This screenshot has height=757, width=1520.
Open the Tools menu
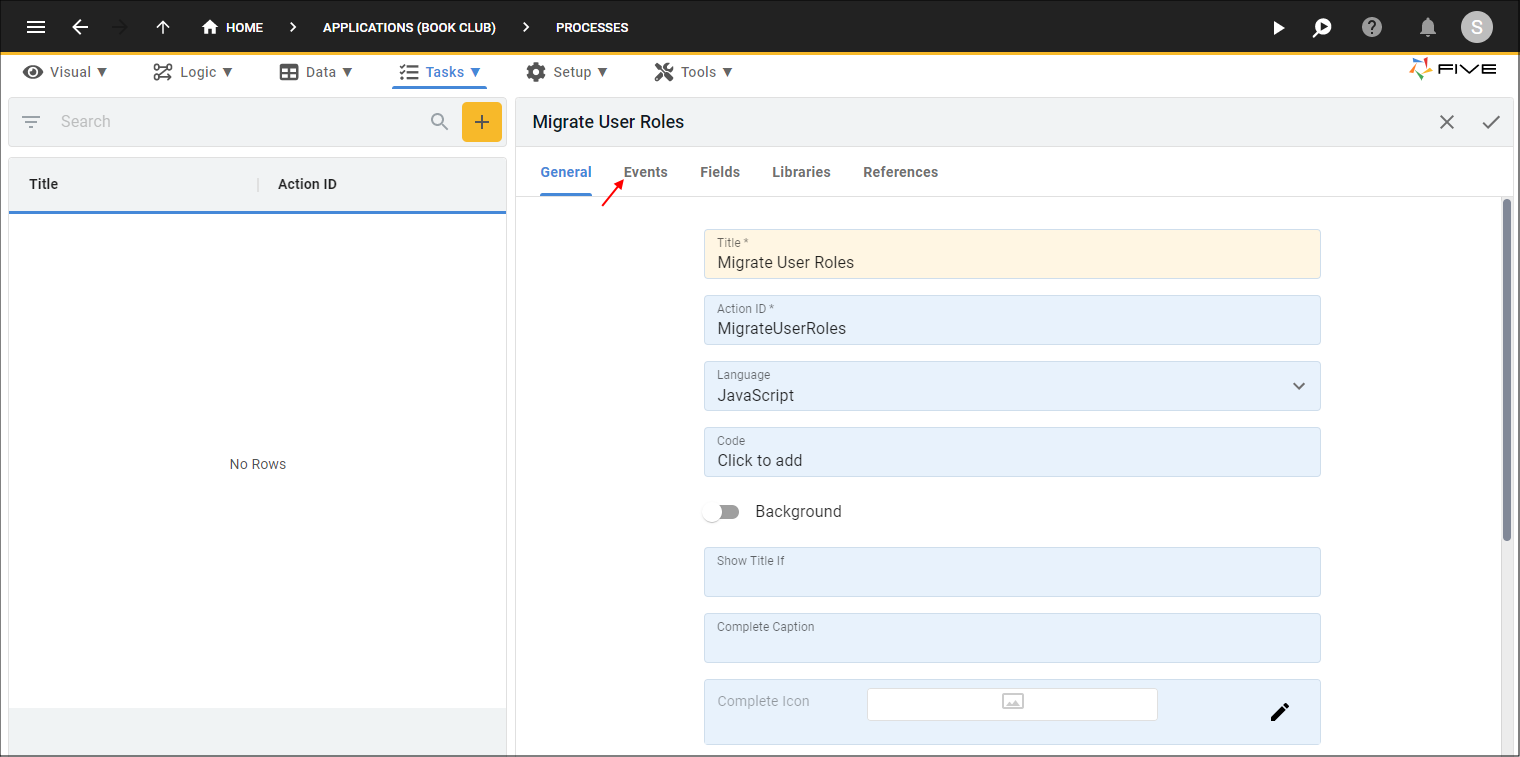click(694, 72)
